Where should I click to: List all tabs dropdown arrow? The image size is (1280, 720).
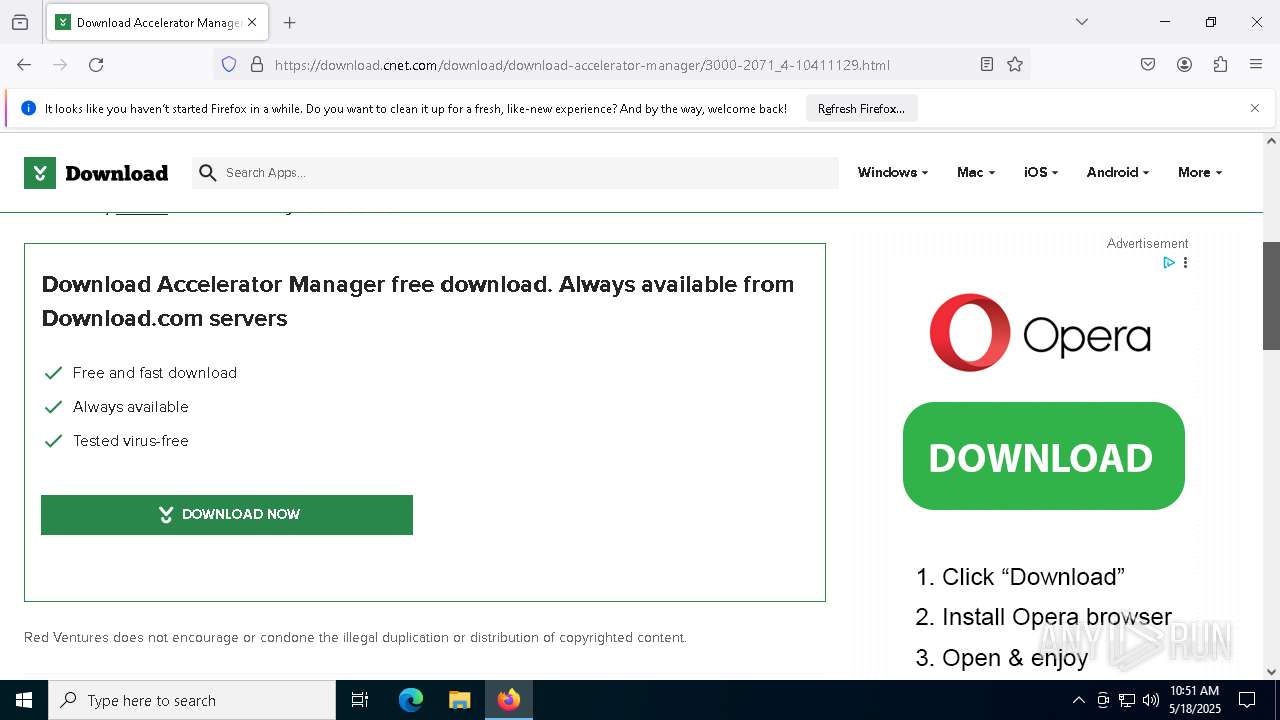1082,22
